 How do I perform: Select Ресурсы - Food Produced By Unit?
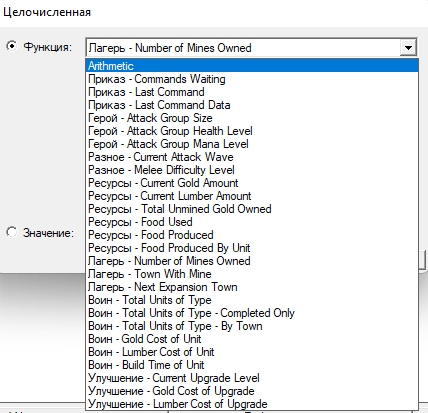coord(252,248)
